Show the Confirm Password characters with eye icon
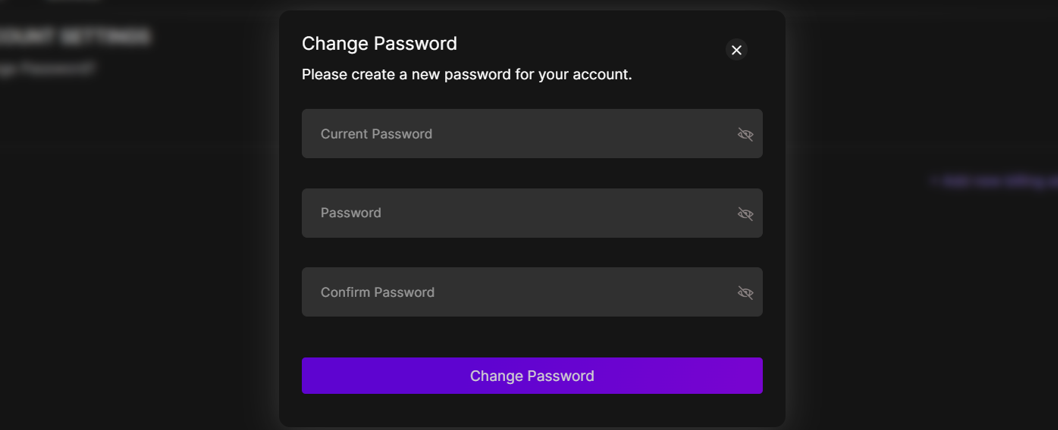1058x430 pixels. pos(745,292)
